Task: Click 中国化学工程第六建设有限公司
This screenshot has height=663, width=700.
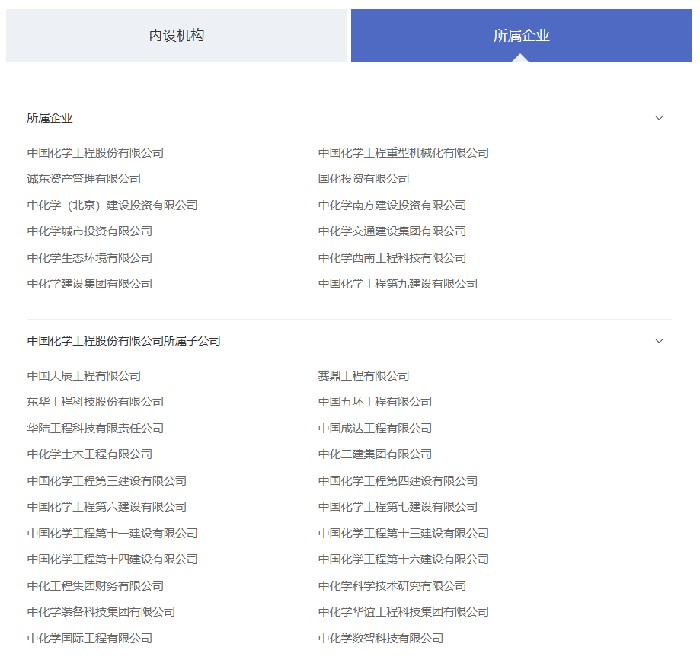Action: 106,507
